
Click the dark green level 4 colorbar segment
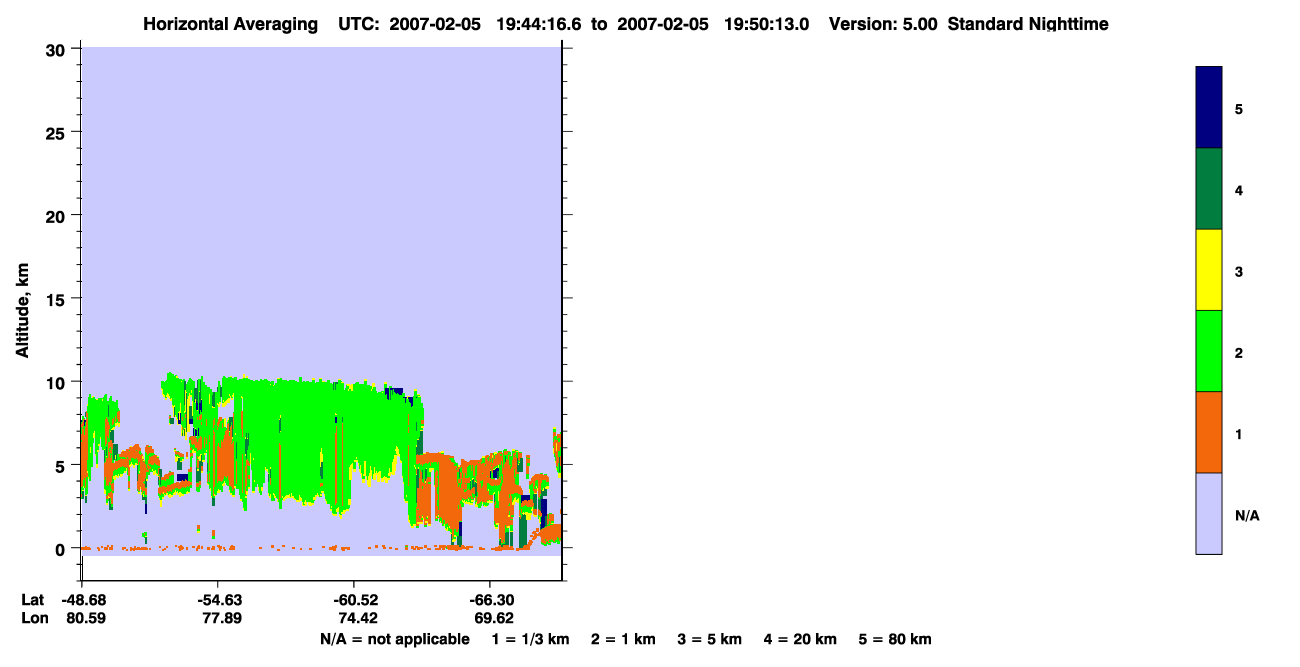[x=1208, y=189]
